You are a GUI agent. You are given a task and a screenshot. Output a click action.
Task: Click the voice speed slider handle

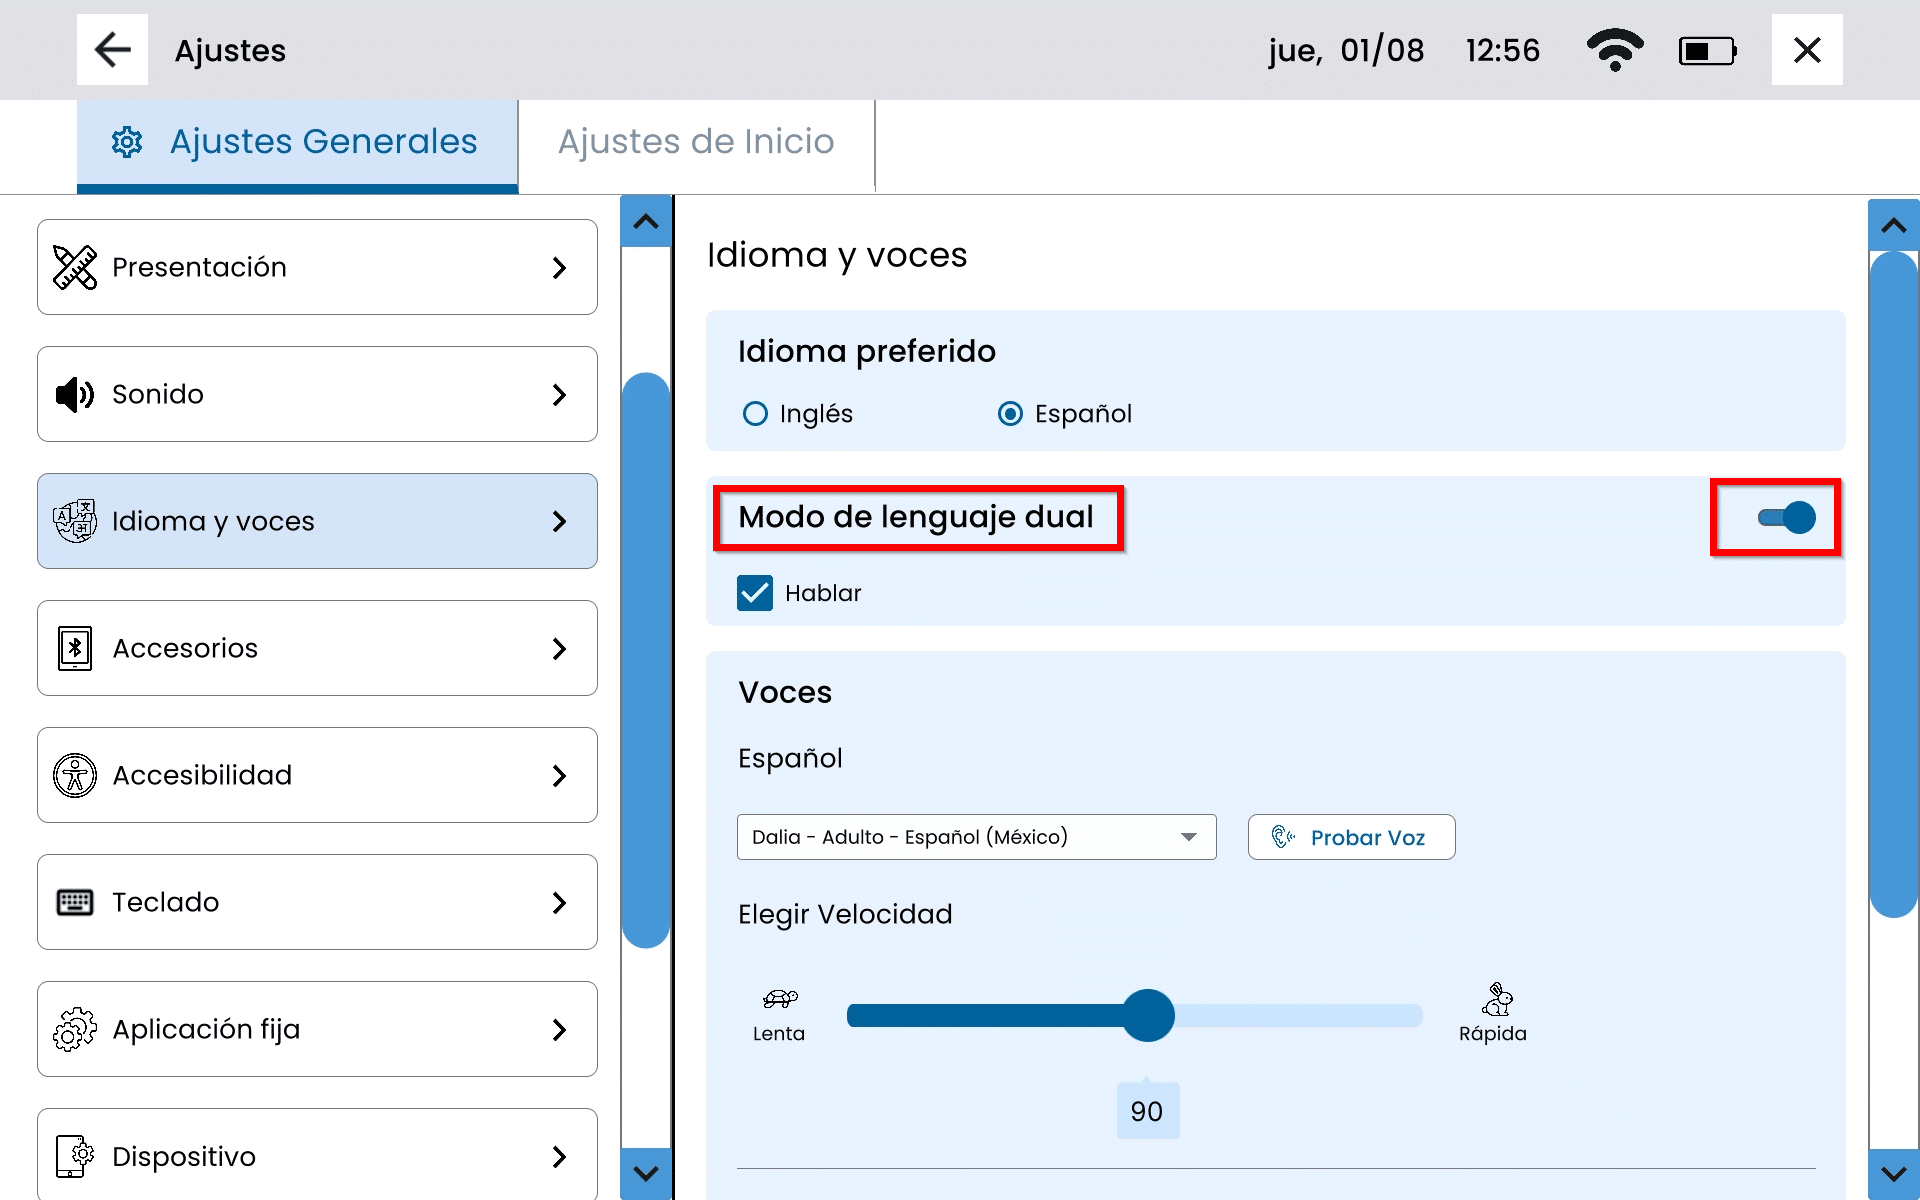[1147, 1015]
